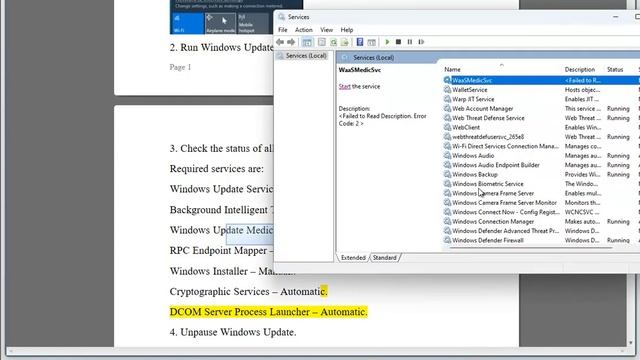Image resolution: width=640 pixels, height=360 pixels.
Task: Toggle the Show/Hide Action Pane icon
Action: coord(371,42)
